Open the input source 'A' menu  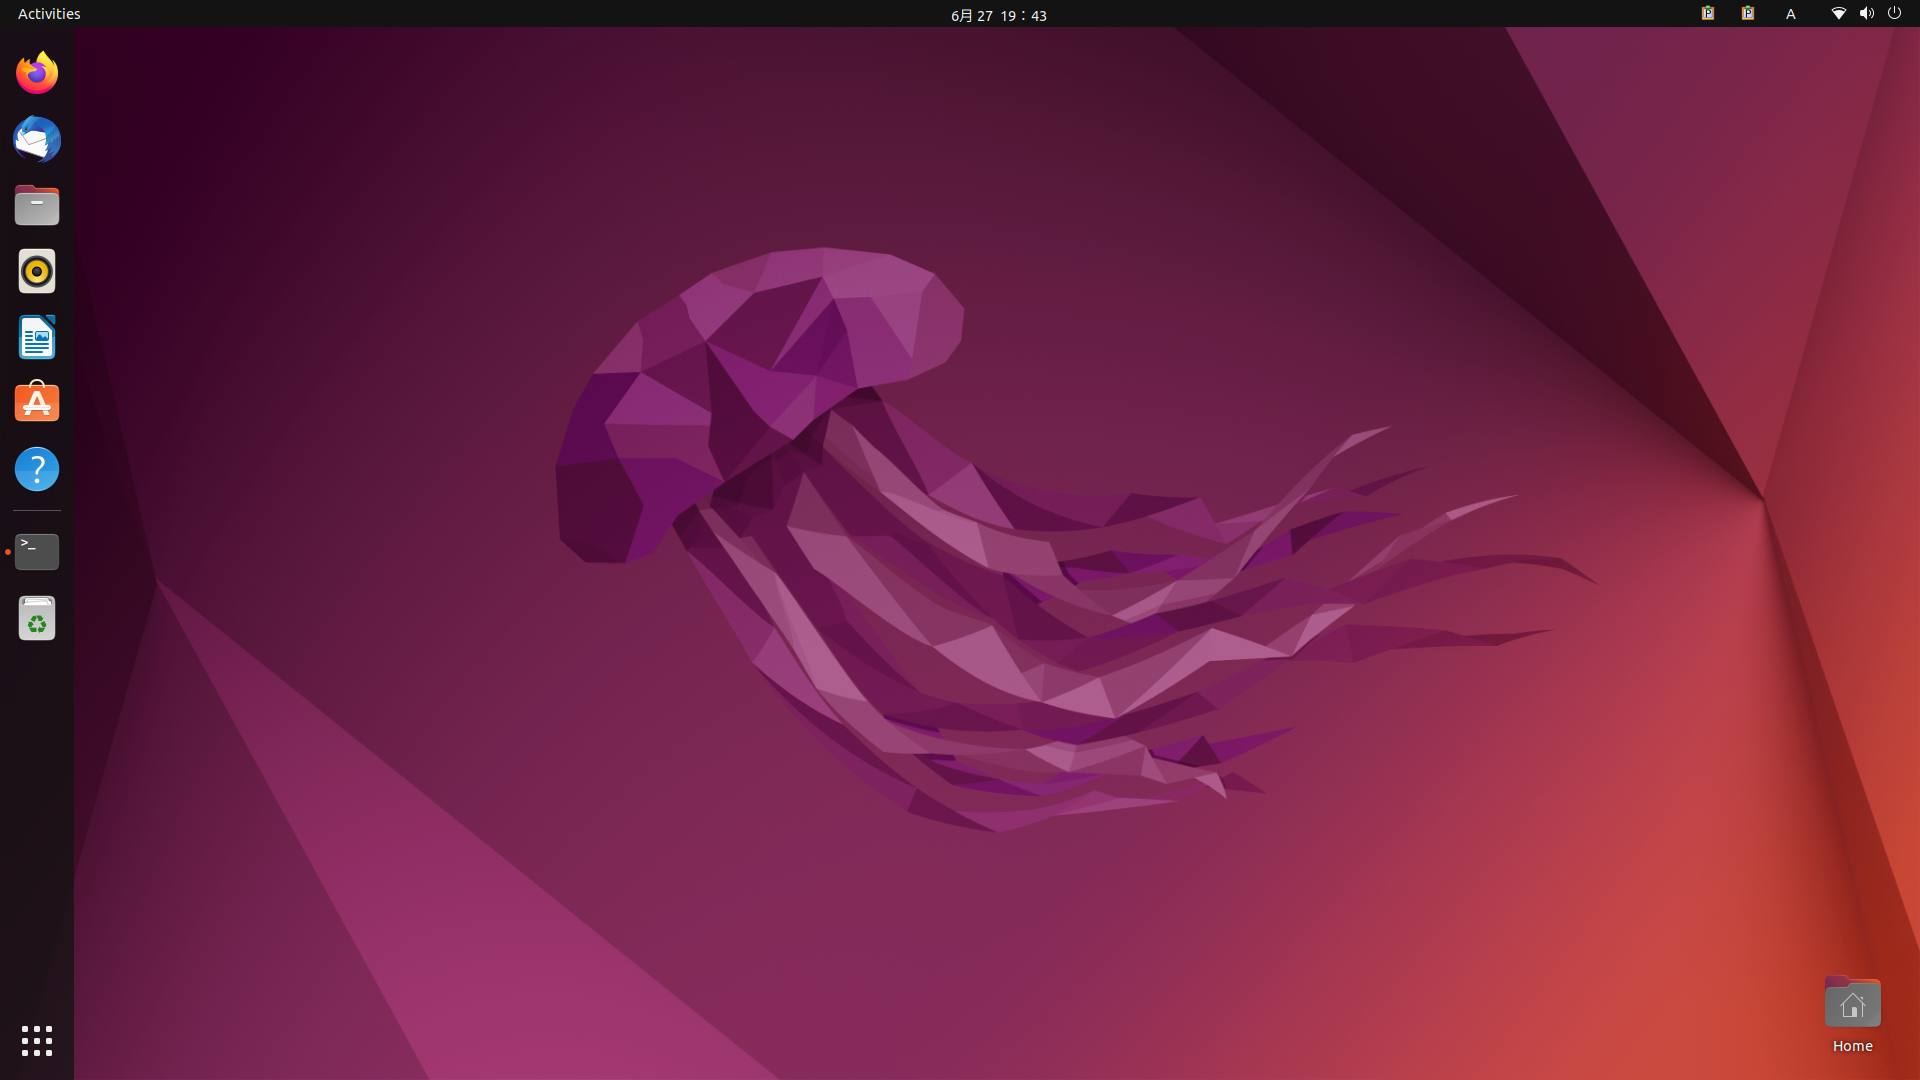1791,14
